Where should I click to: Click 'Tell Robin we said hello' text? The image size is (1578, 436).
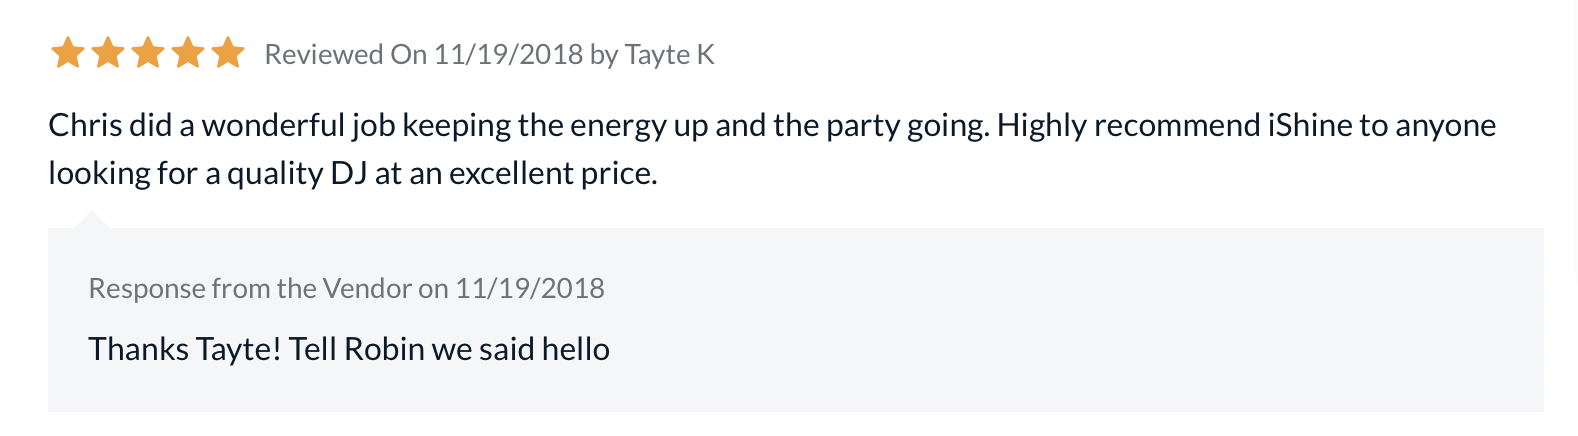pyautogui.click(x=449, y=350)
